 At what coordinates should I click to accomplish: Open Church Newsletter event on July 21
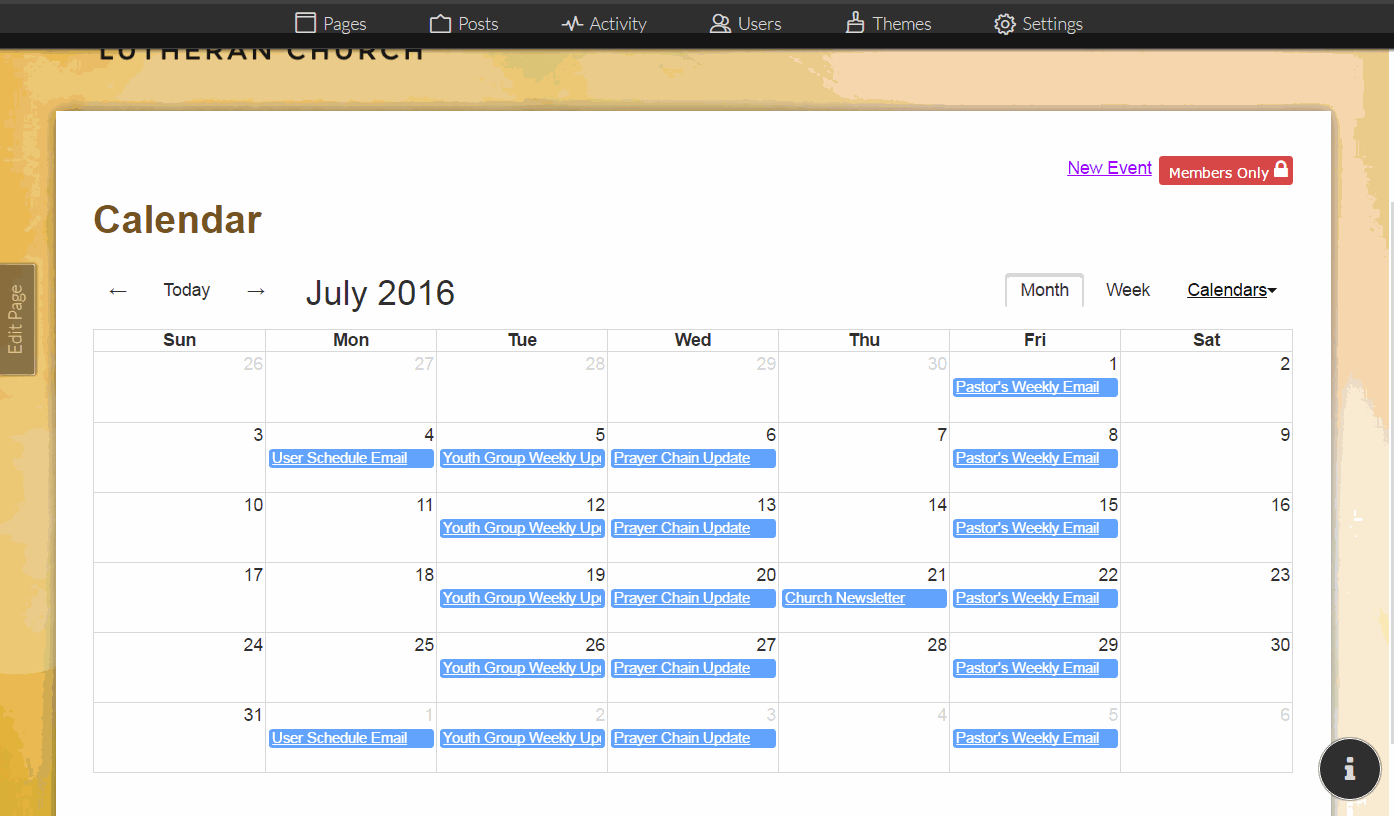point(845,598)
